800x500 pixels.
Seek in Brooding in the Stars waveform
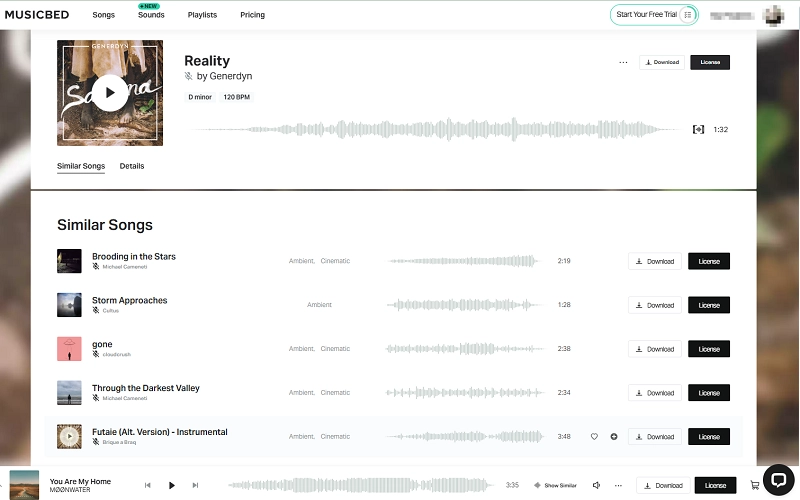click(x=463, y=261)
